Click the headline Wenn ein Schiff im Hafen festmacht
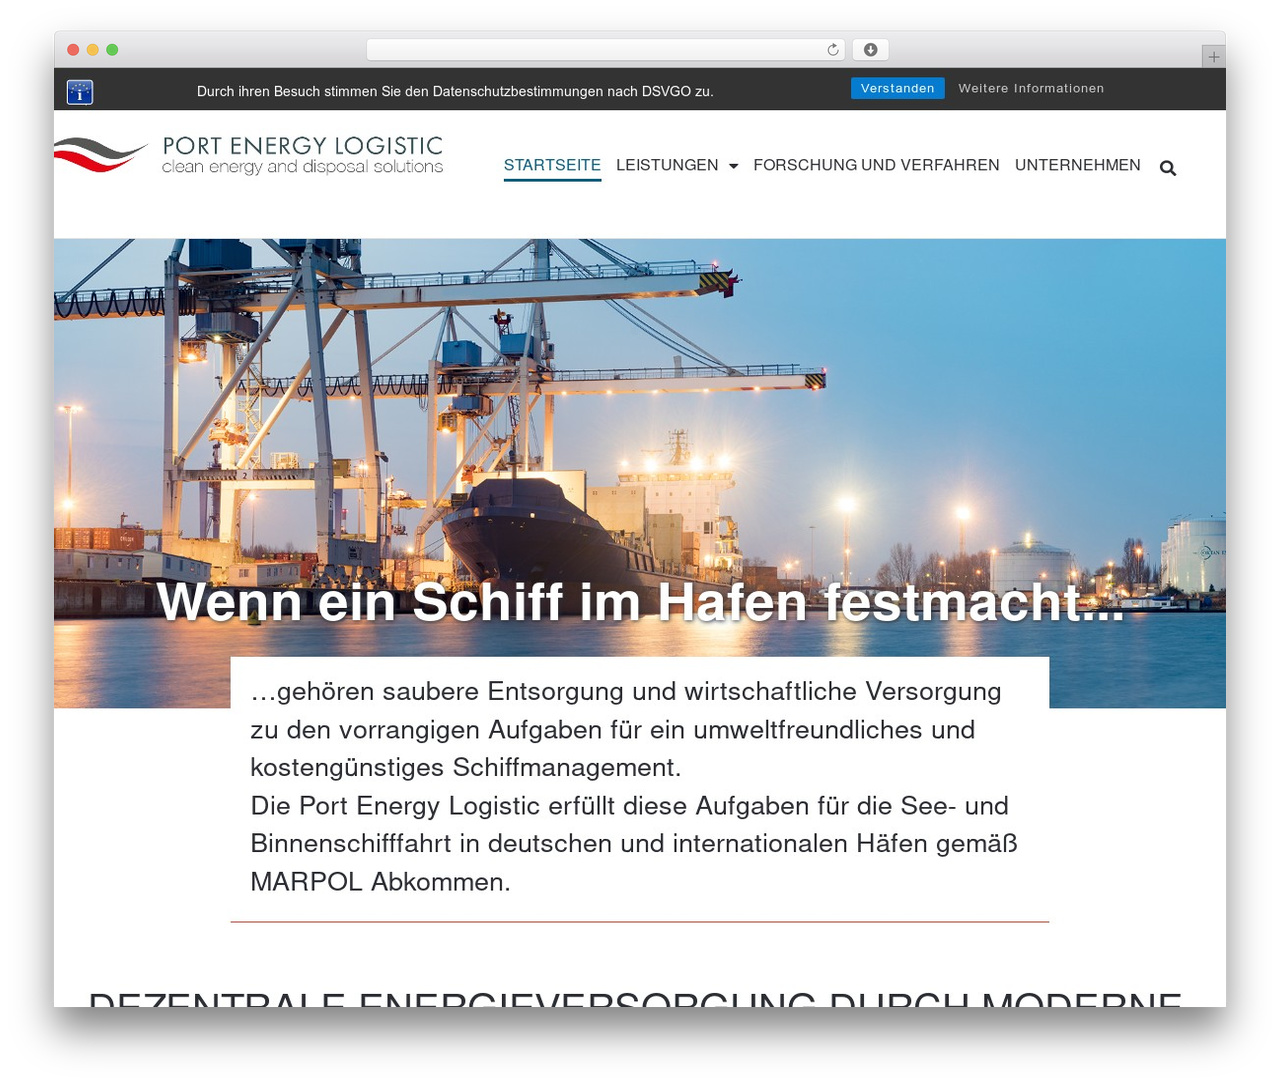 (640, 601)
